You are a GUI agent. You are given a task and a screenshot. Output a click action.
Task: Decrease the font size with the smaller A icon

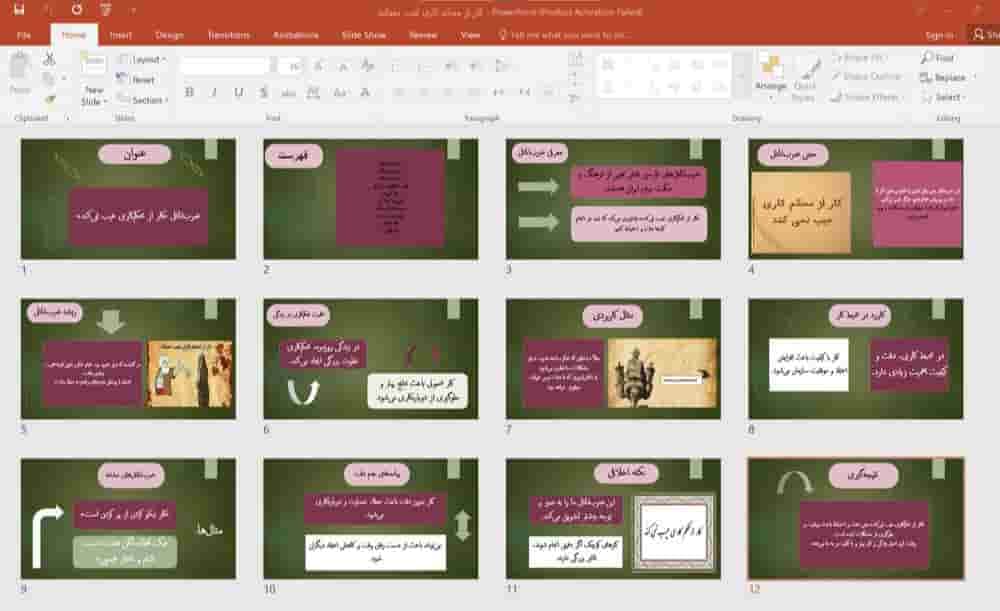coord(343,66)
